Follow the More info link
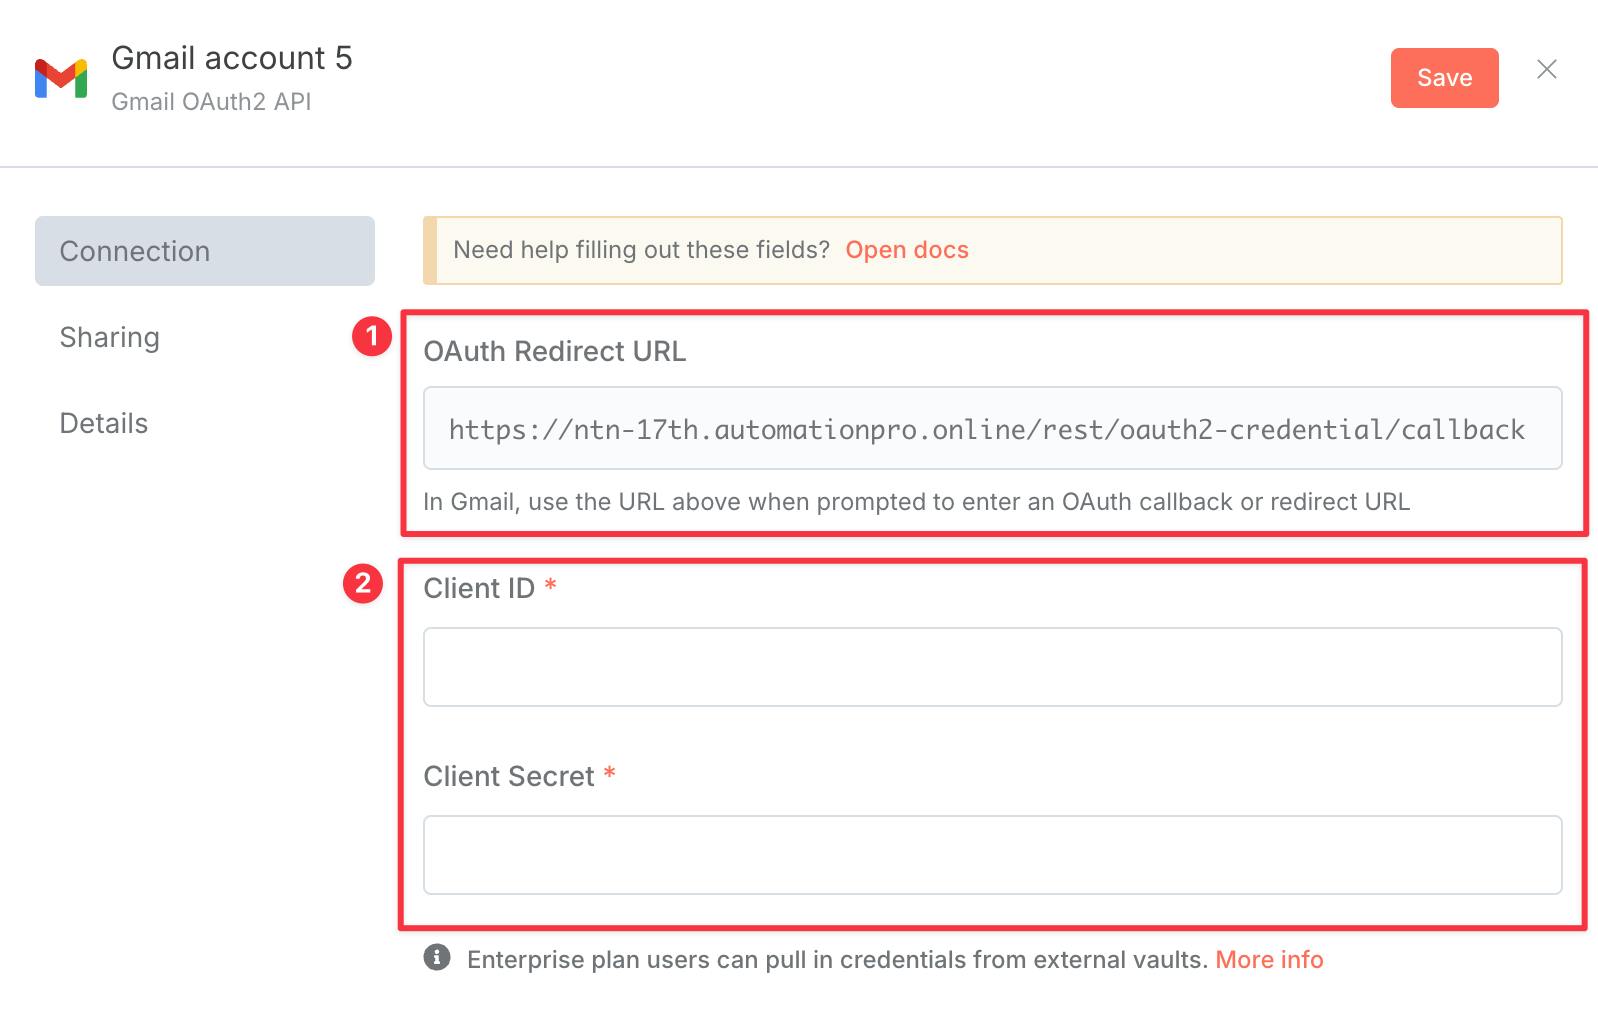Viewport: 1598px width, 1024px height. [1269, 960]
